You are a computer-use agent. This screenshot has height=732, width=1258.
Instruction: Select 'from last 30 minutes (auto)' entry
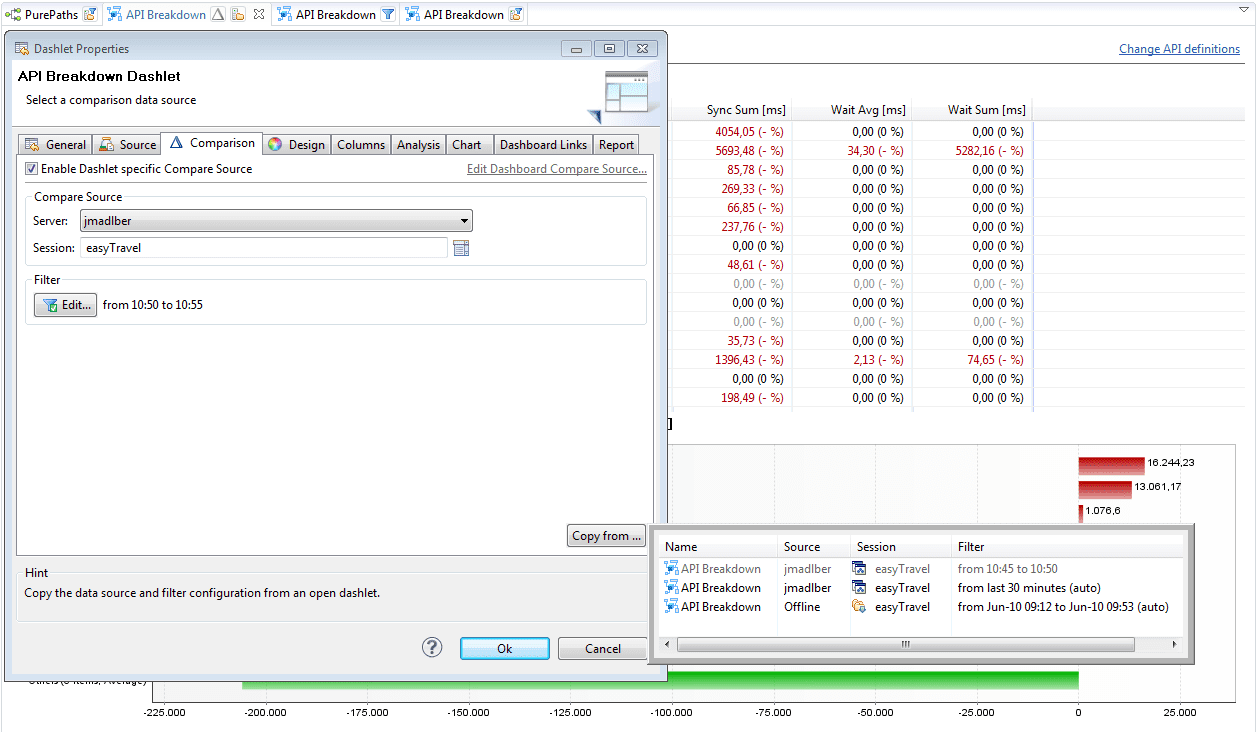[x=1029, y=588]
